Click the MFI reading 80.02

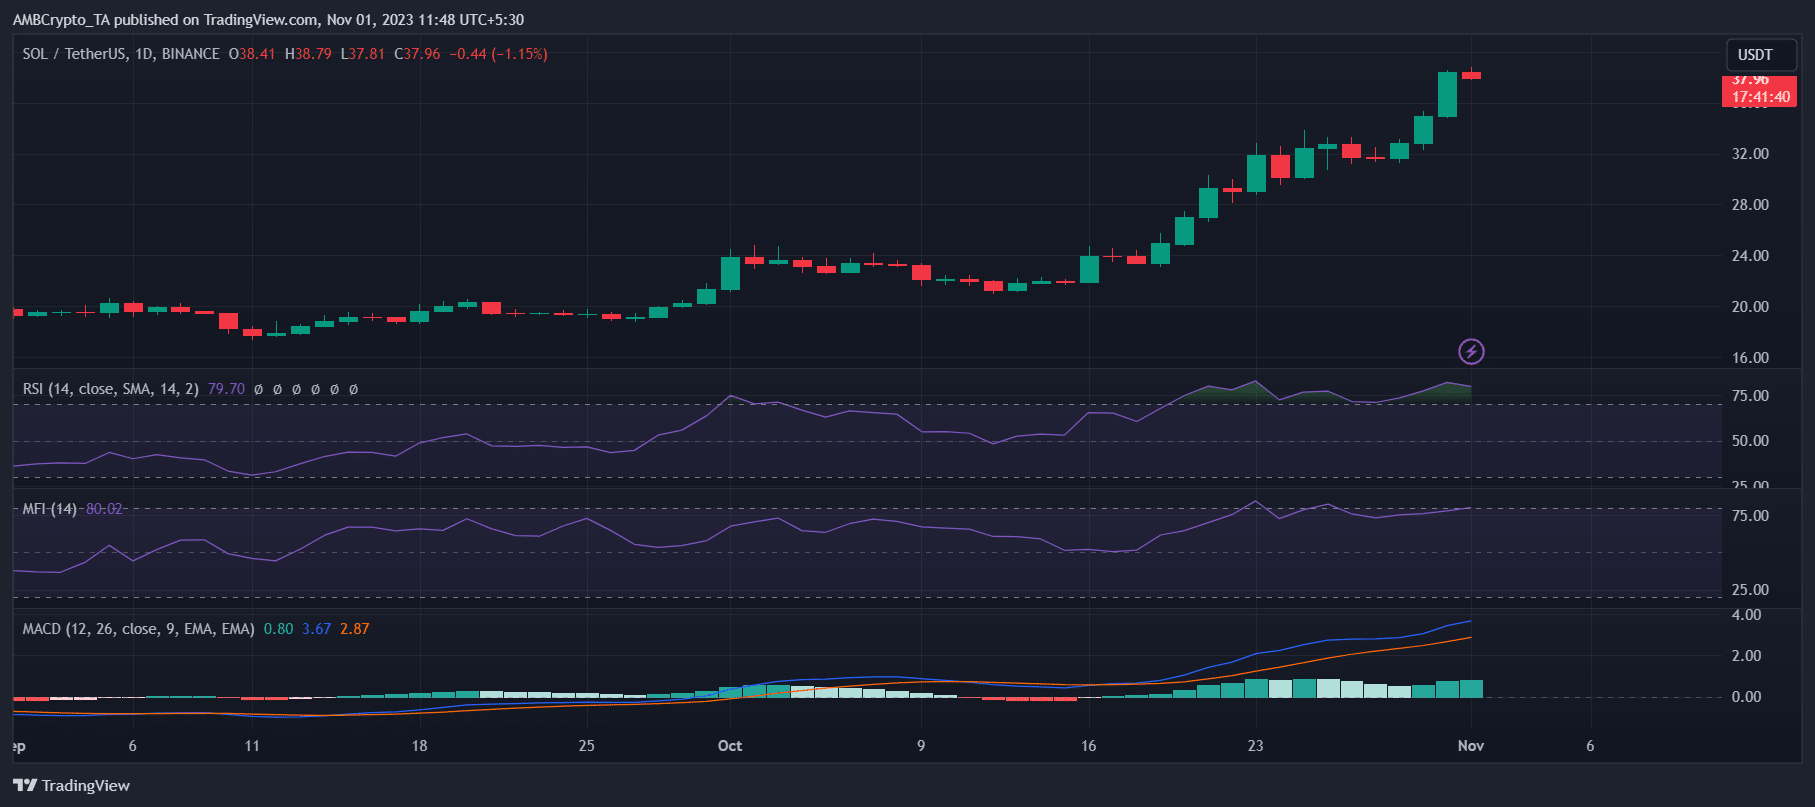tap(104, 509)
